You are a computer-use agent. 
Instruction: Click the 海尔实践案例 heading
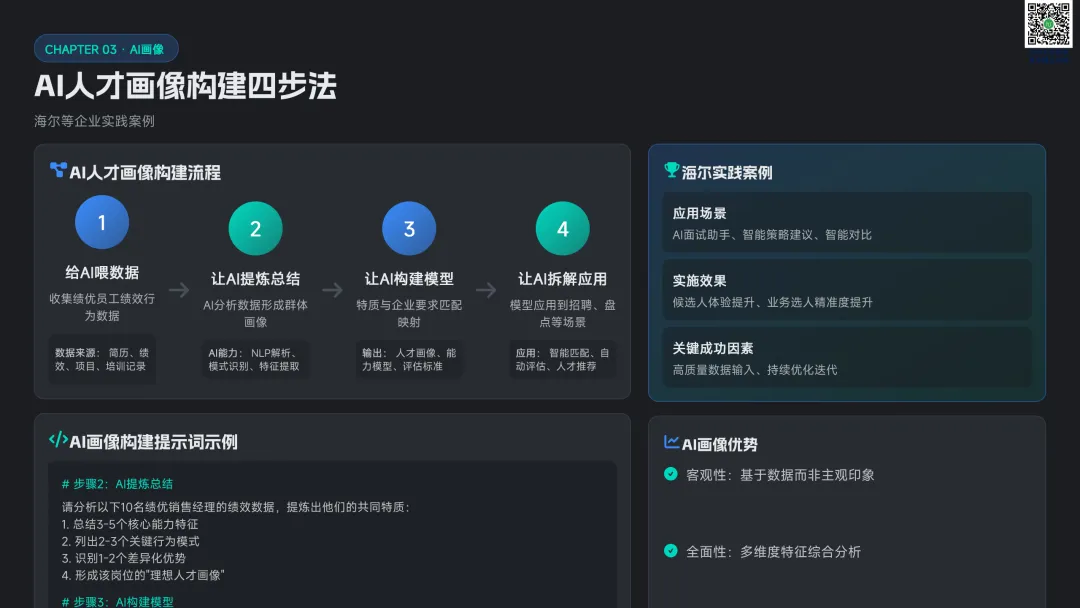727,173
